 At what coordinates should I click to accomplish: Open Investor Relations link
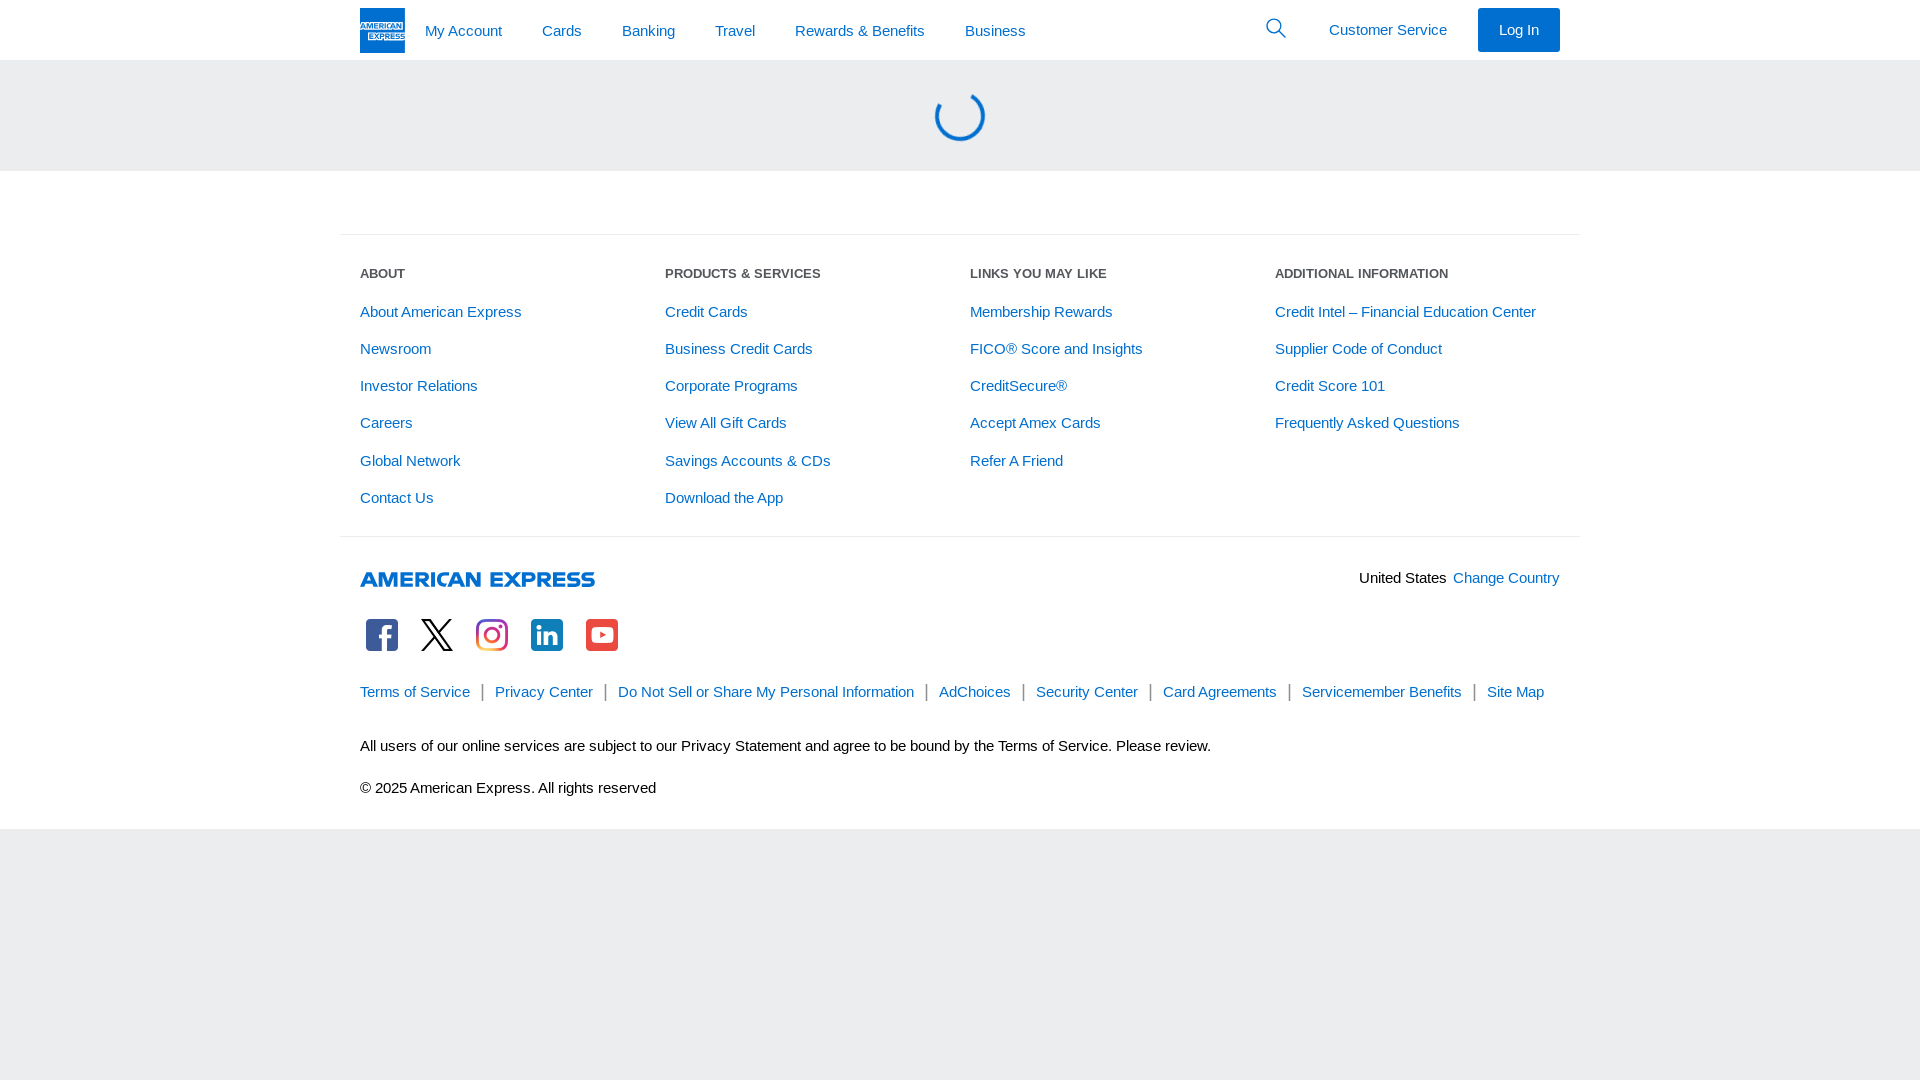[x=418, y=386]
